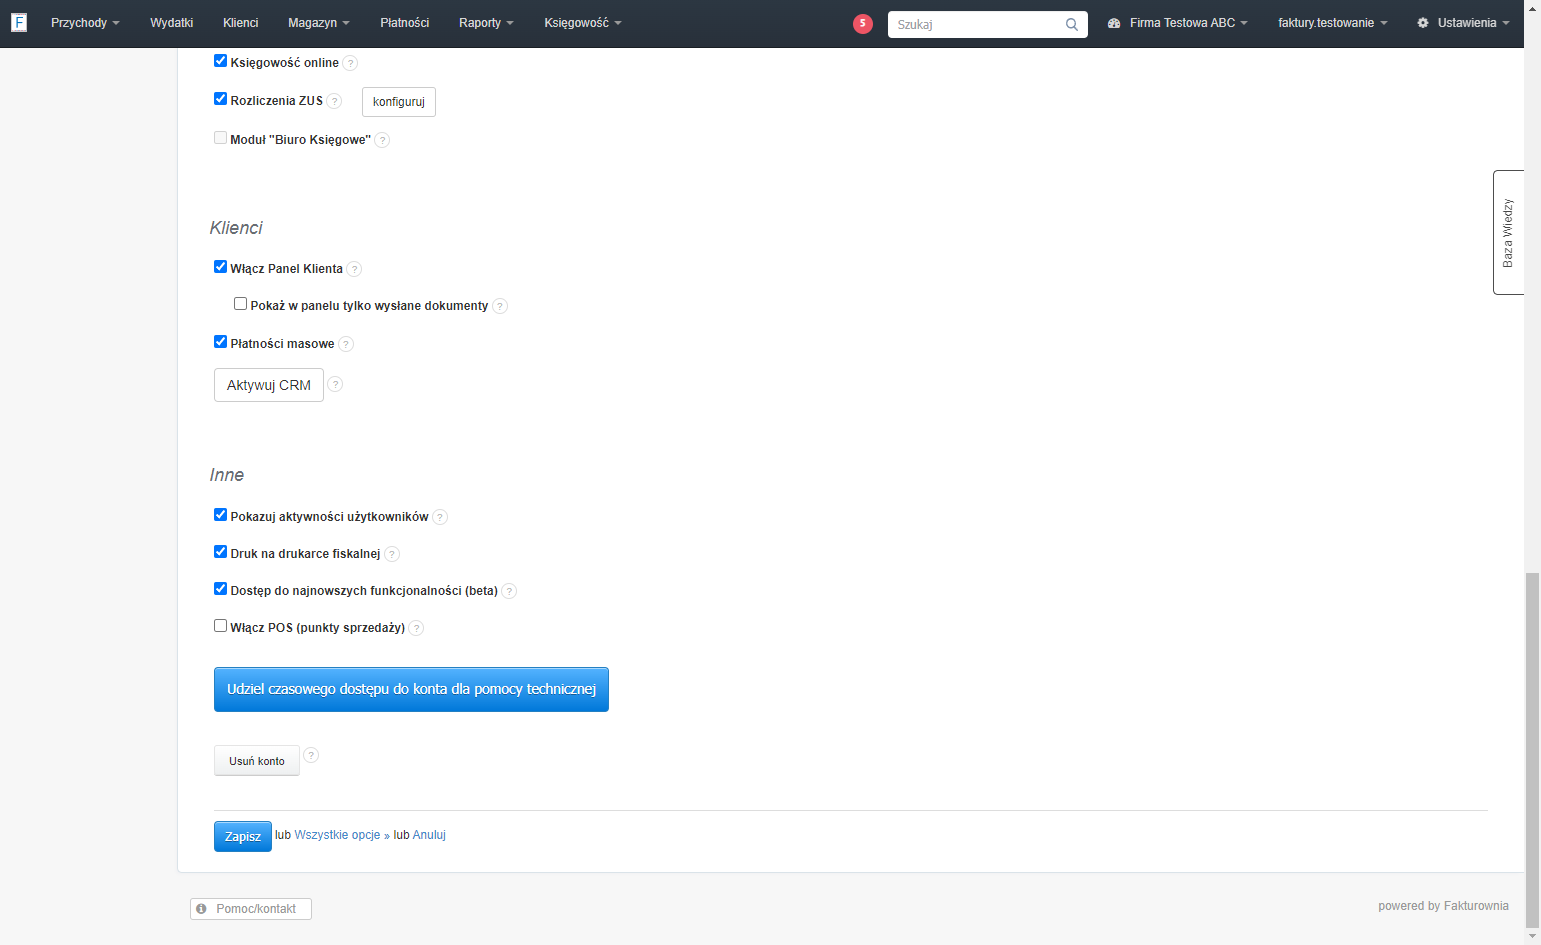Show help next to Aktywuj CRM
1541x945 pixels.
point(335,384)
